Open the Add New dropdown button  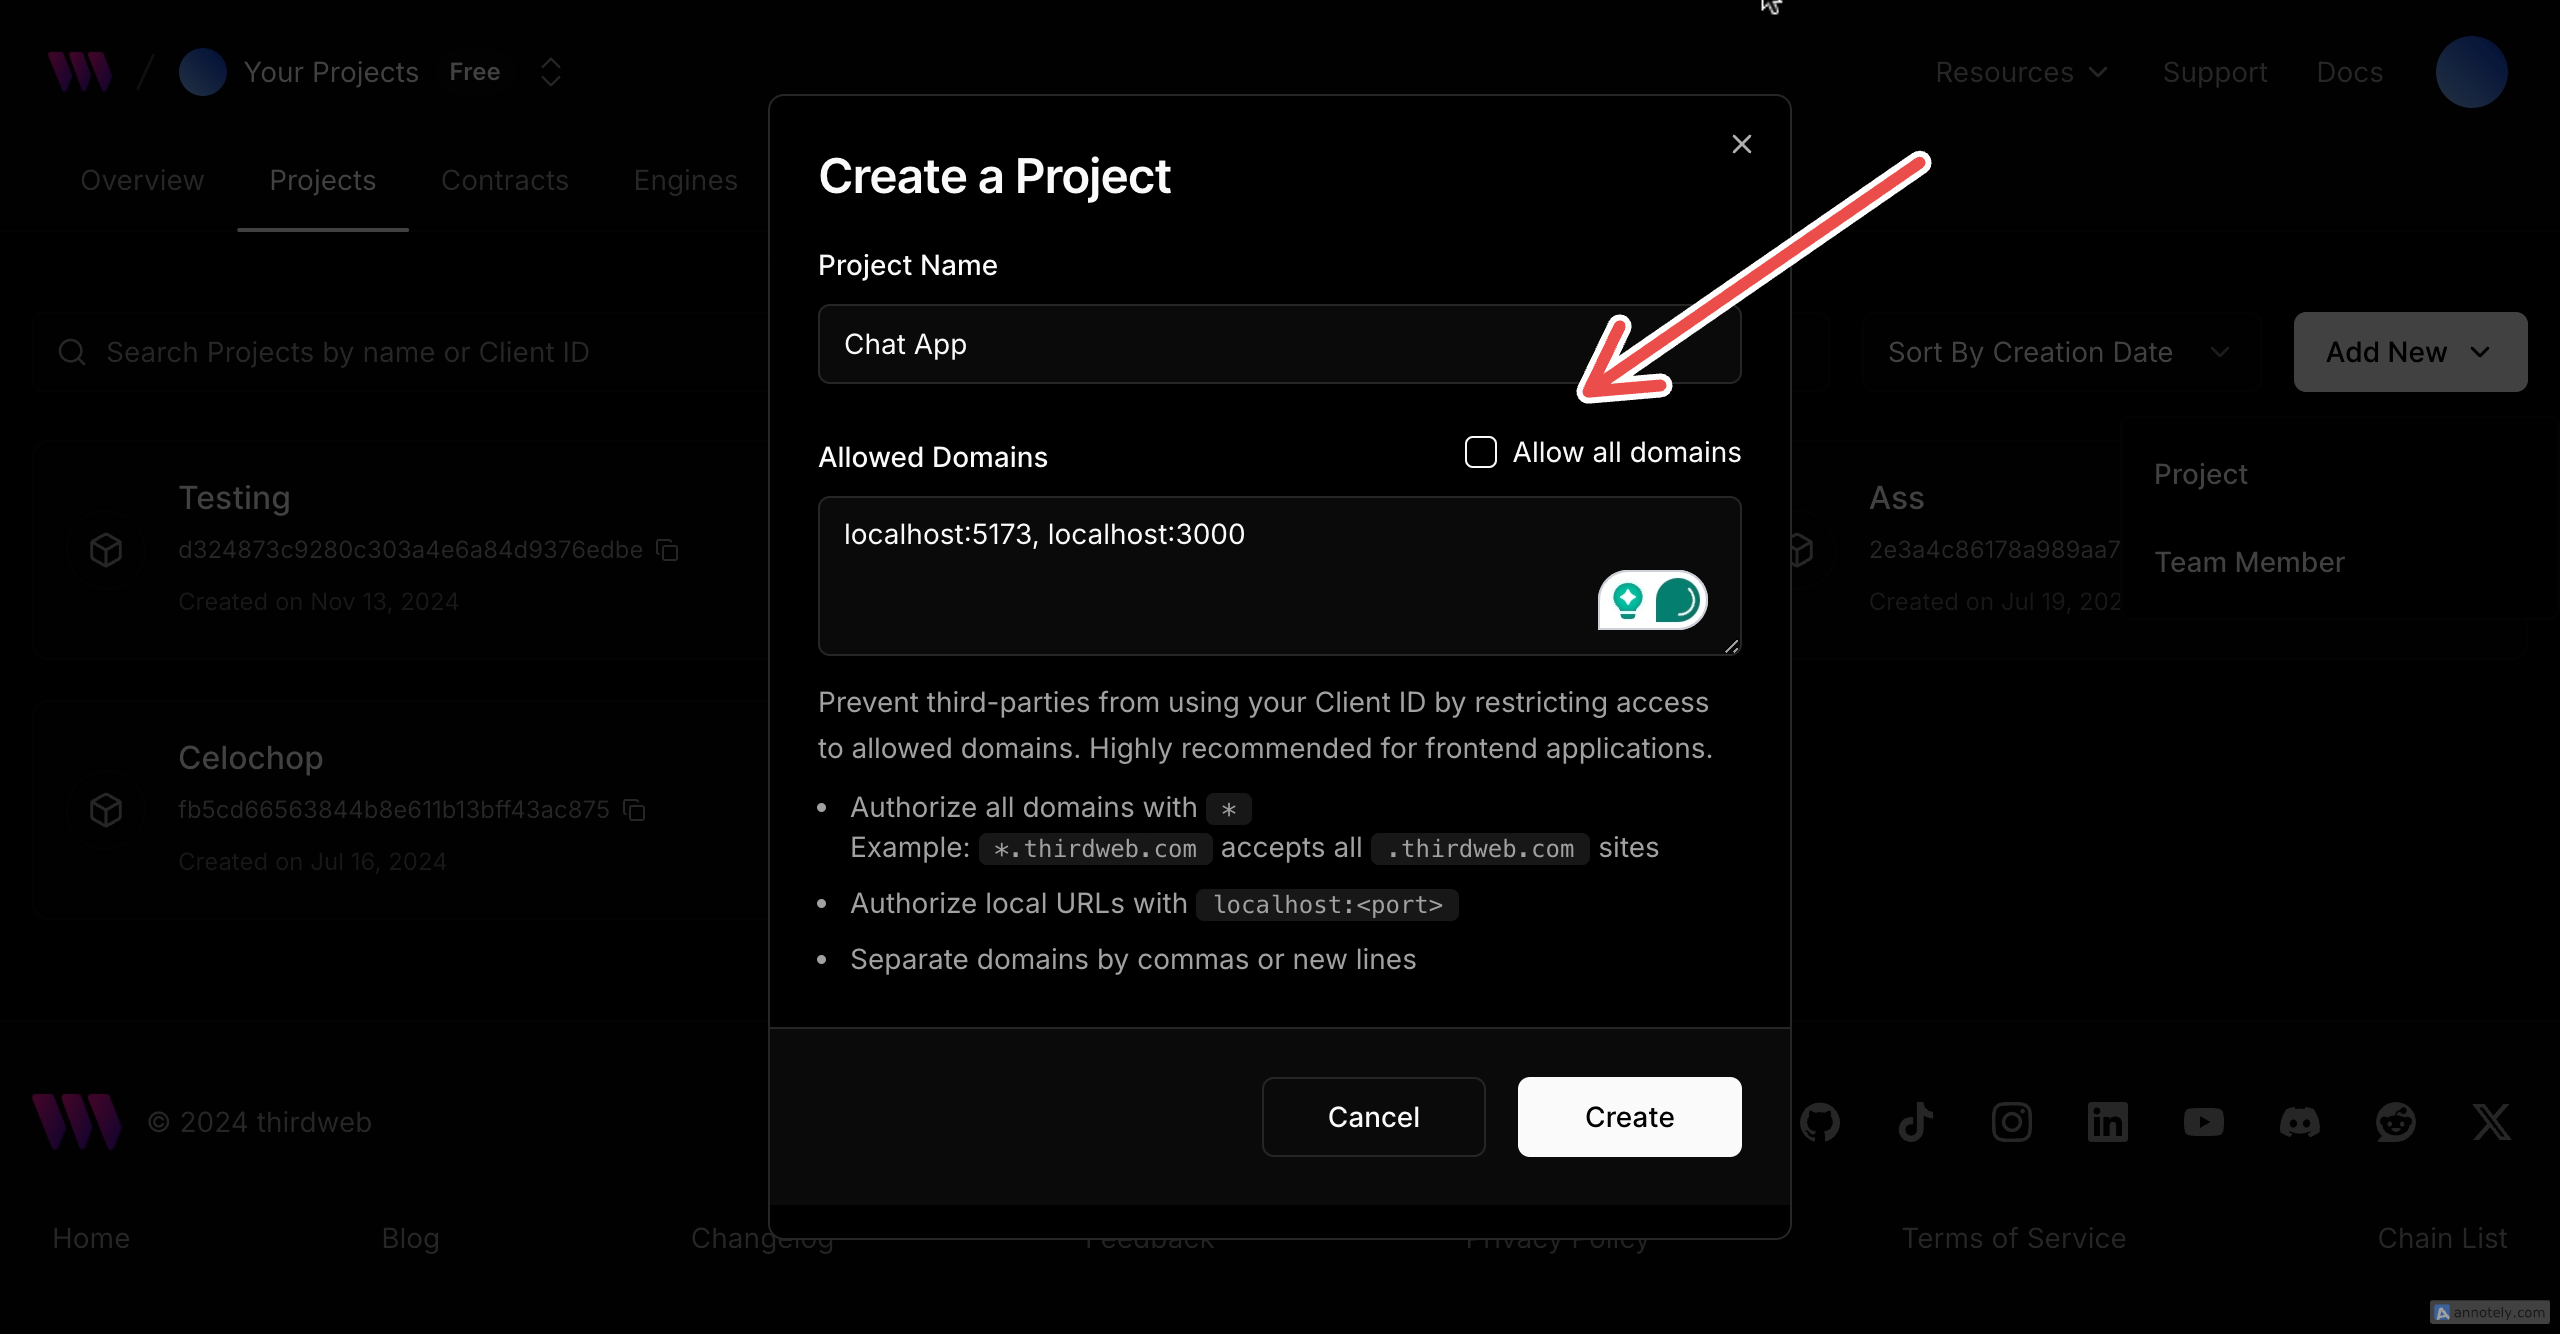(2410, 352)
